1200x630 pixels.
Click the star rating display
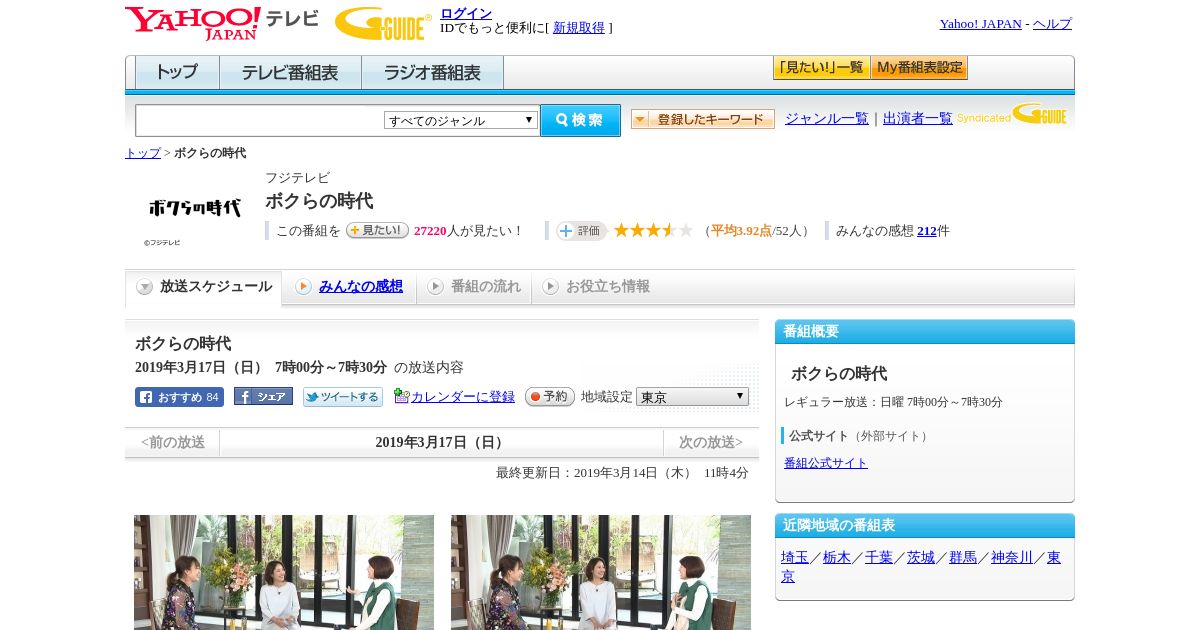pos(653,230)
